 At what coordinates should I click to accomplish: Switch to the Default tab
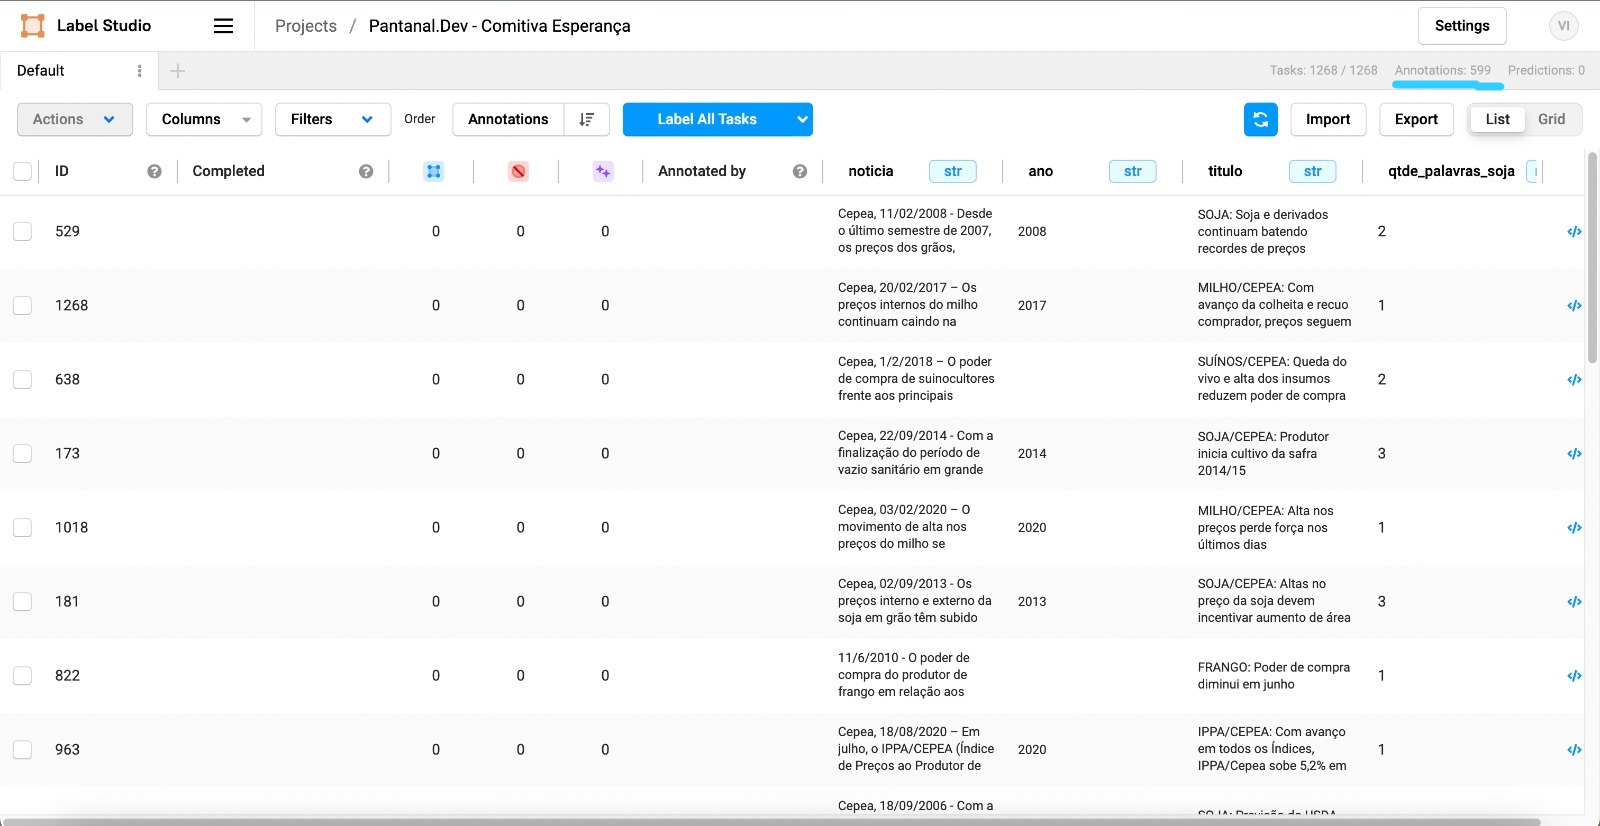click(x=41, y=71)
